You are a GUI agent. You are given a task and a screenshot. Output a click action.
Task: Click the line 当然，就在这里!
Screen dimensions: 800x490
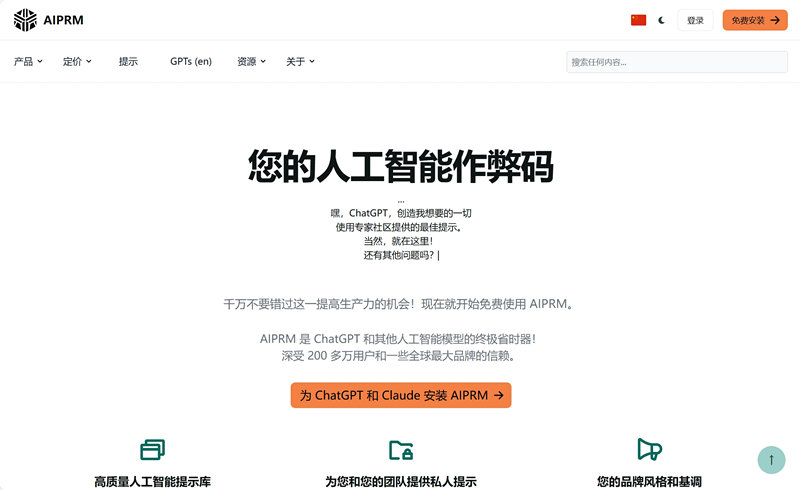398,241
